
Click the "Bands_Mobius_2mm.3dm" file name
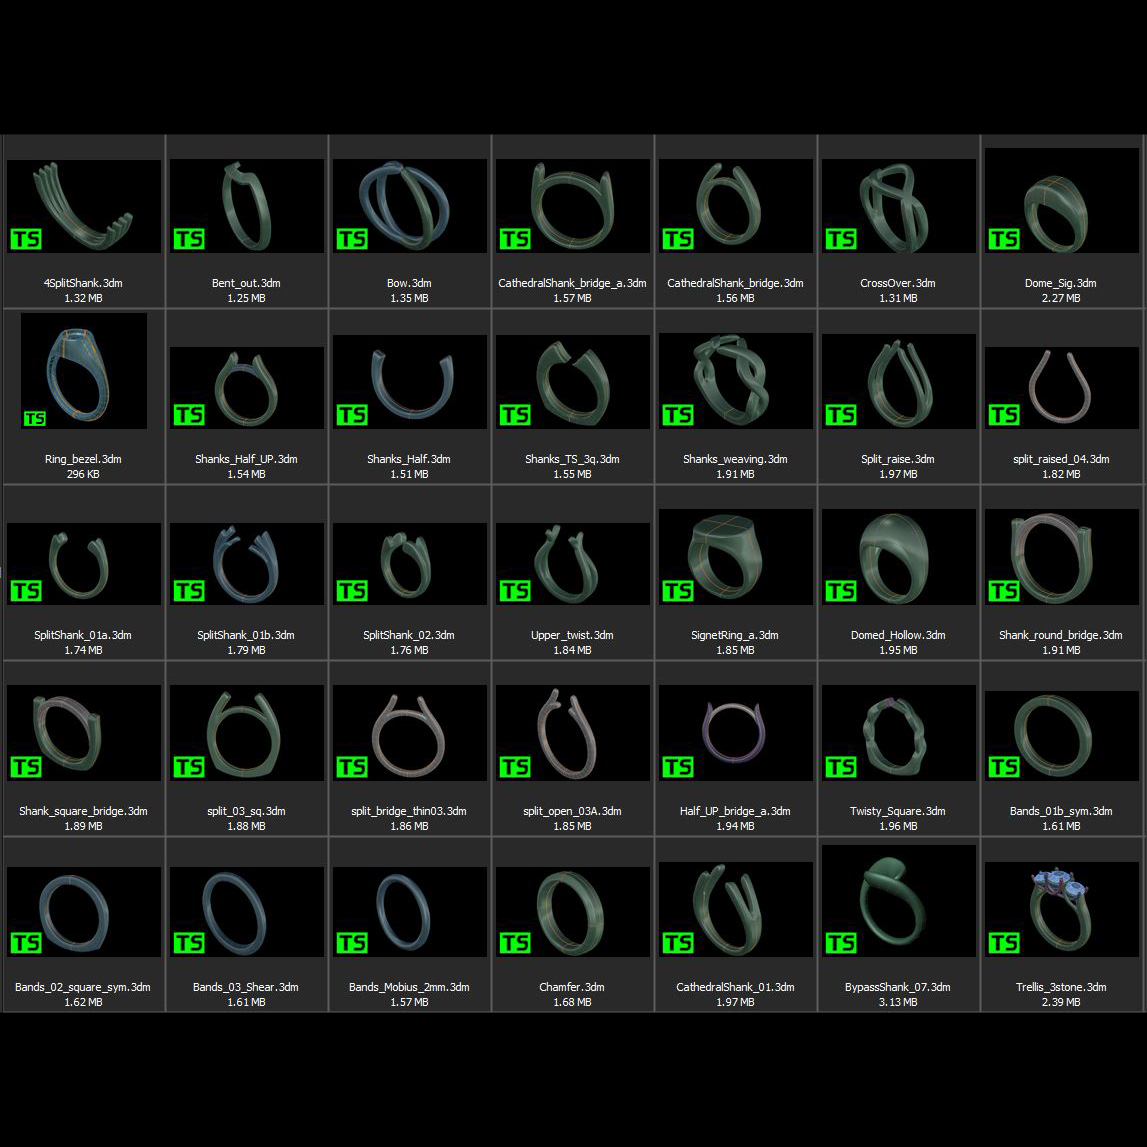[409, 987]
